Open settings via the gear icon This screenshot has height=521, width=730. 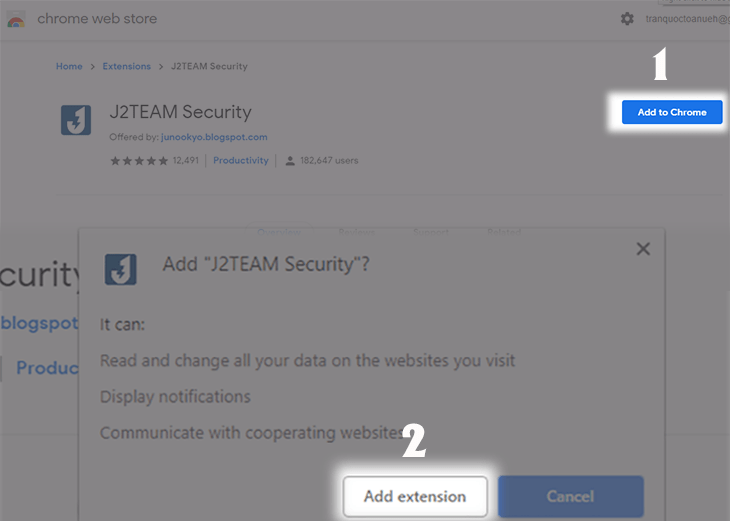627,19
